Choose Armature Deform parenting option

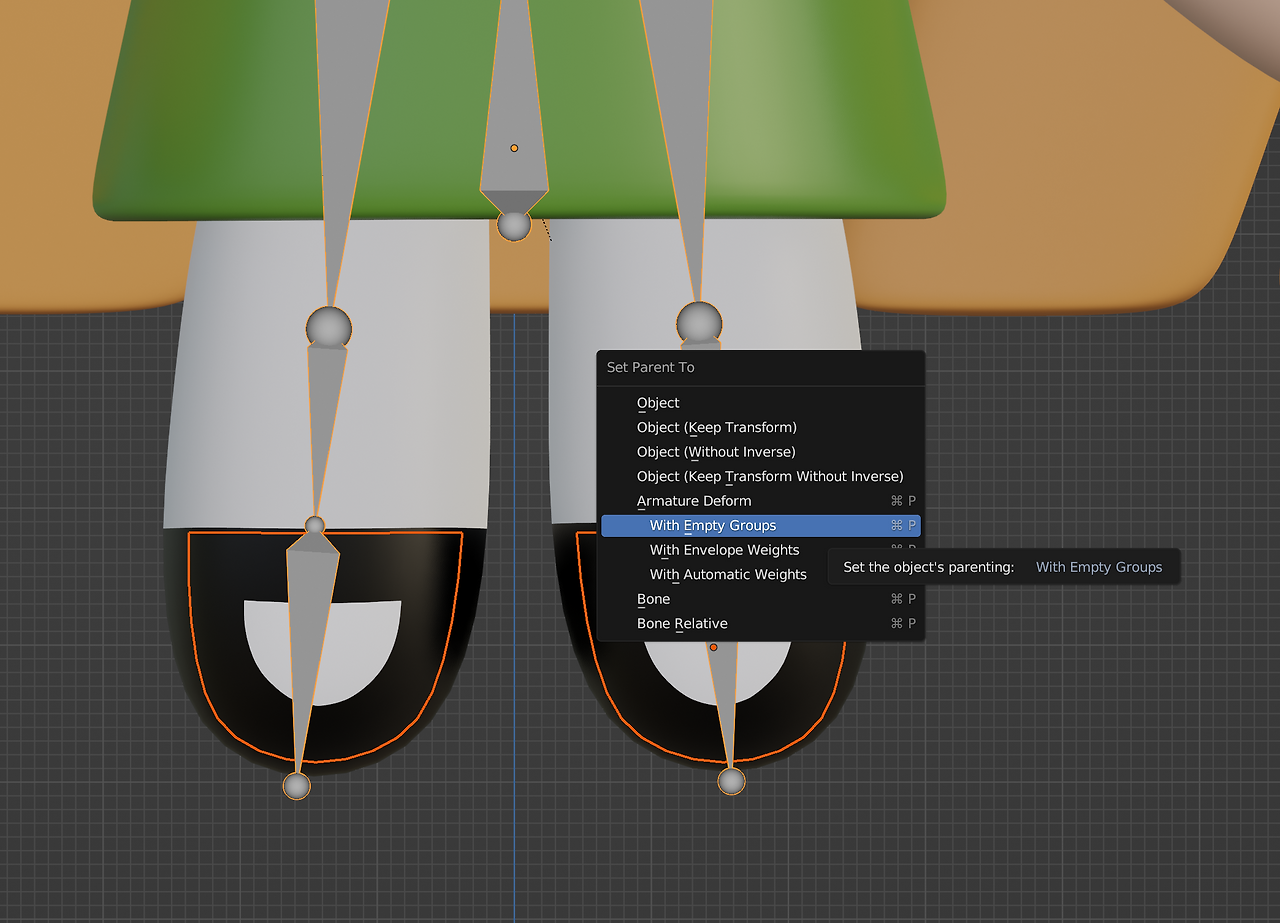pyautogui.click(x=760, y=501)
